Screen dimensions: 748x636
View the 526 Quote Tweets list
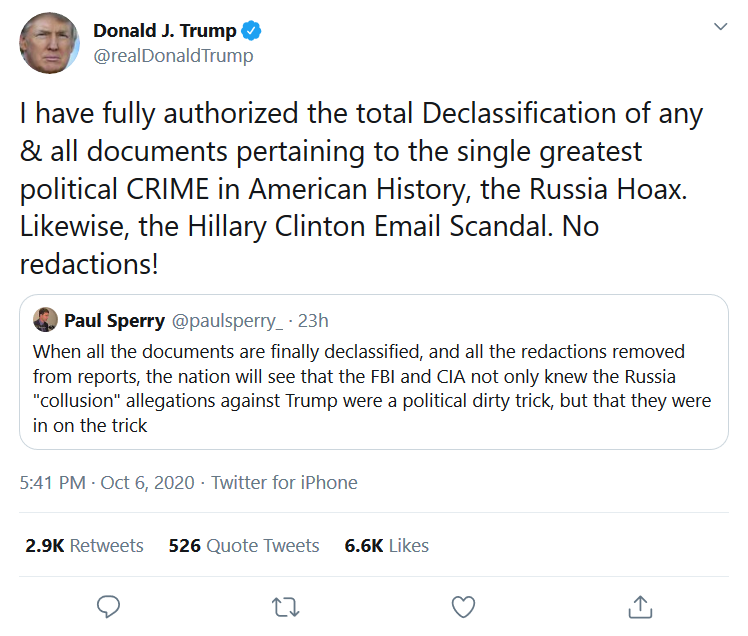[244, 545]
